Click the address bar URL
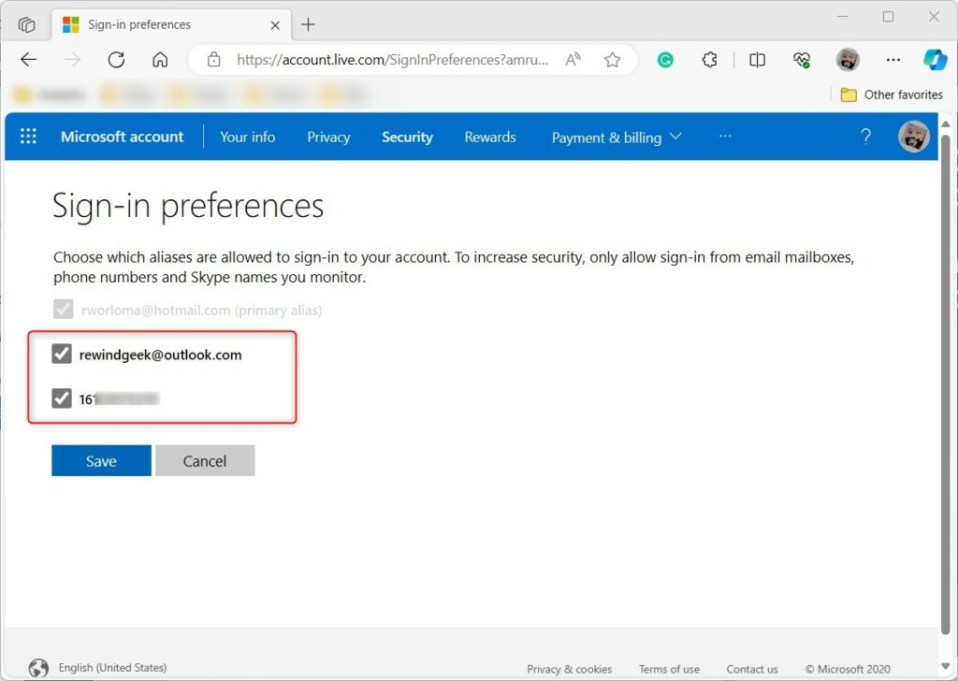958x681 pixels. click(392, 60)
